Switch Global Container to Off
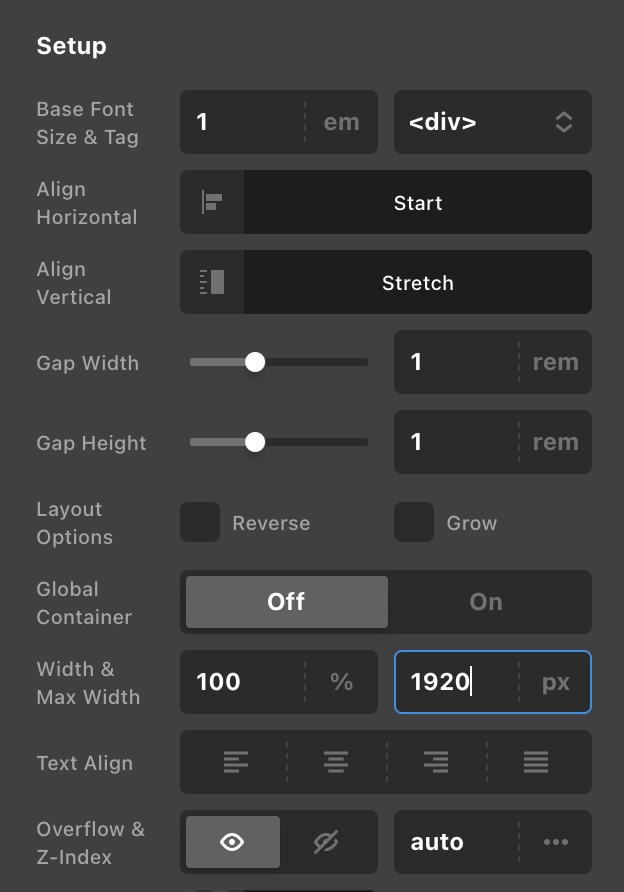Viewport: 624px width, 892px height. [x=287, y=602]
